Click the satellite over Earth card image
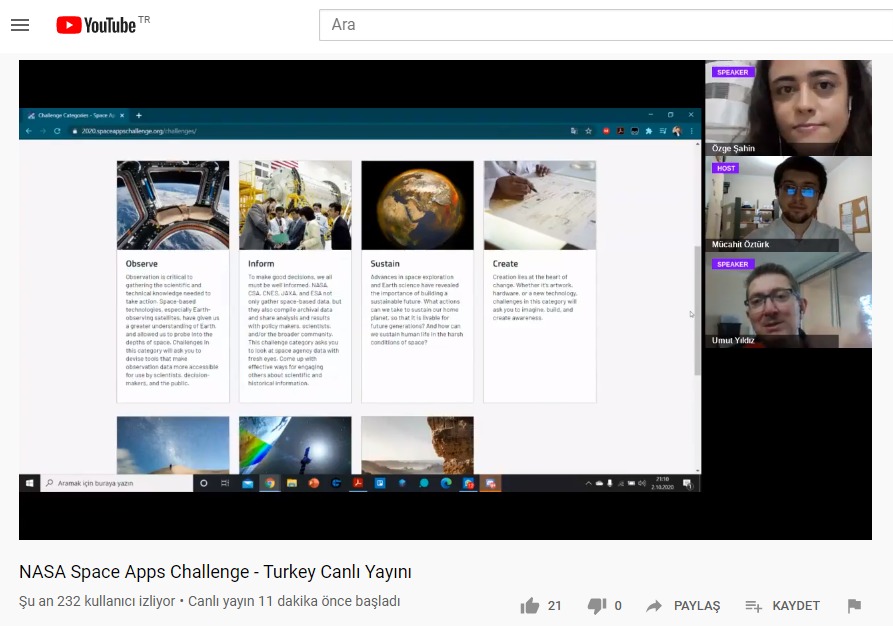The height and width of the screenshot is (626, 893). click(295, 445)
